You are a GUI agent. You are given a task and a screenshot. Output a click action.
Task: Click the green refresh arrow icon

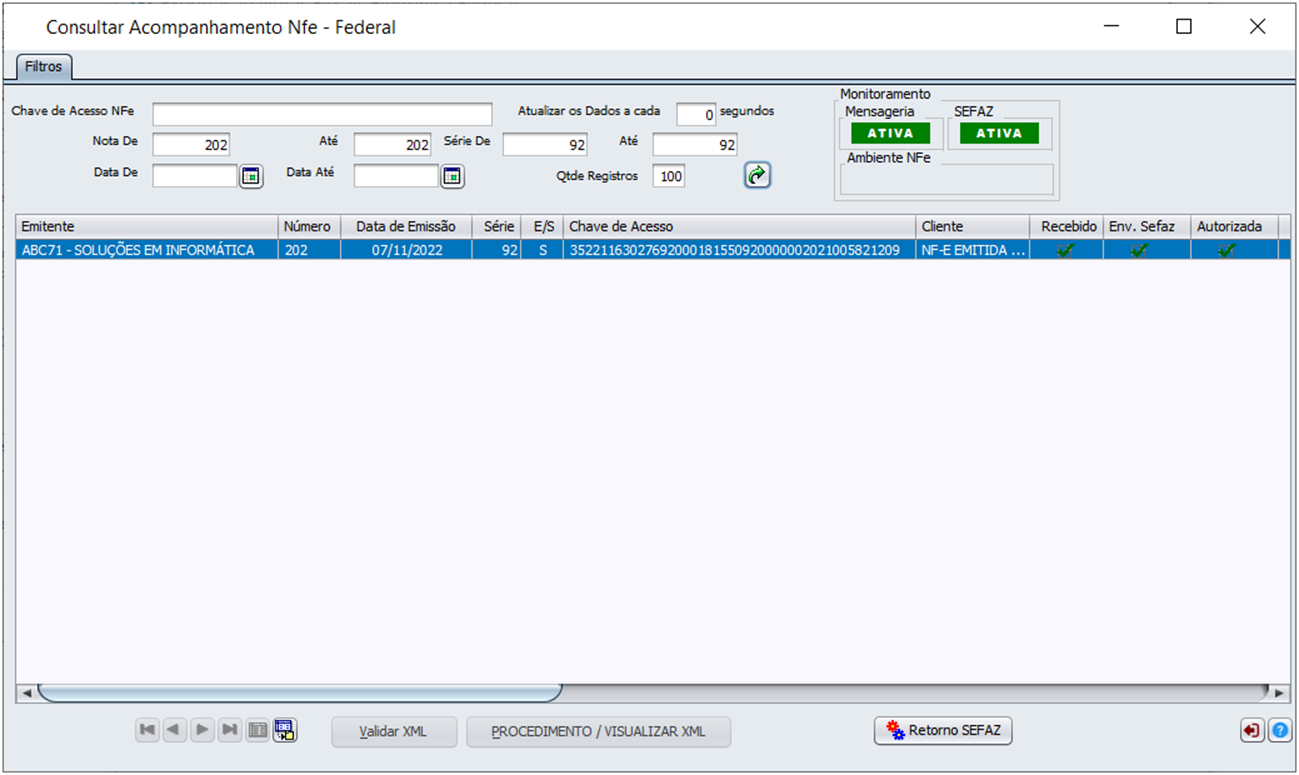coord(757,176)
